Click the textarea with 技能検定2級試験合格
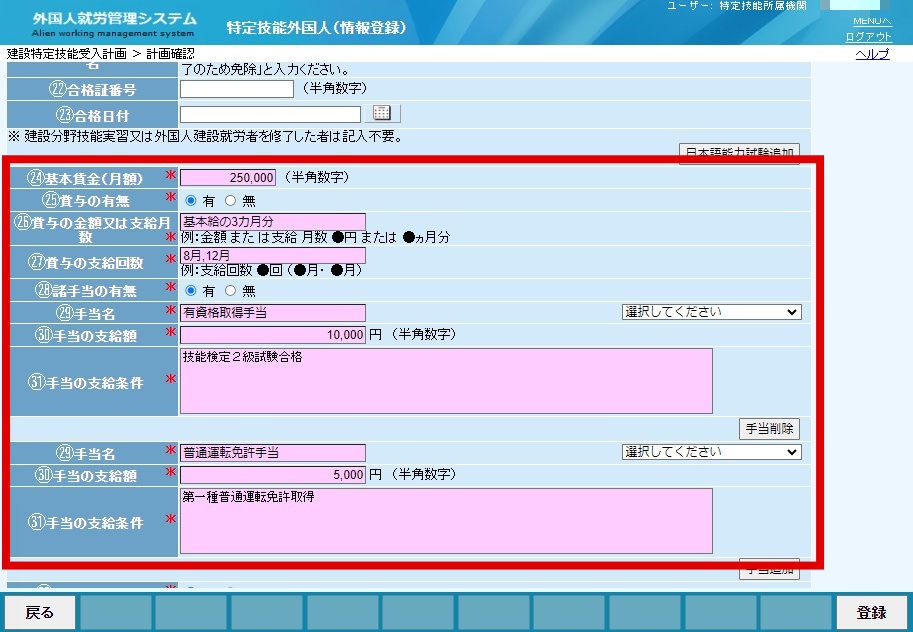This screenshot has width=913, height=632. (446, 381)
